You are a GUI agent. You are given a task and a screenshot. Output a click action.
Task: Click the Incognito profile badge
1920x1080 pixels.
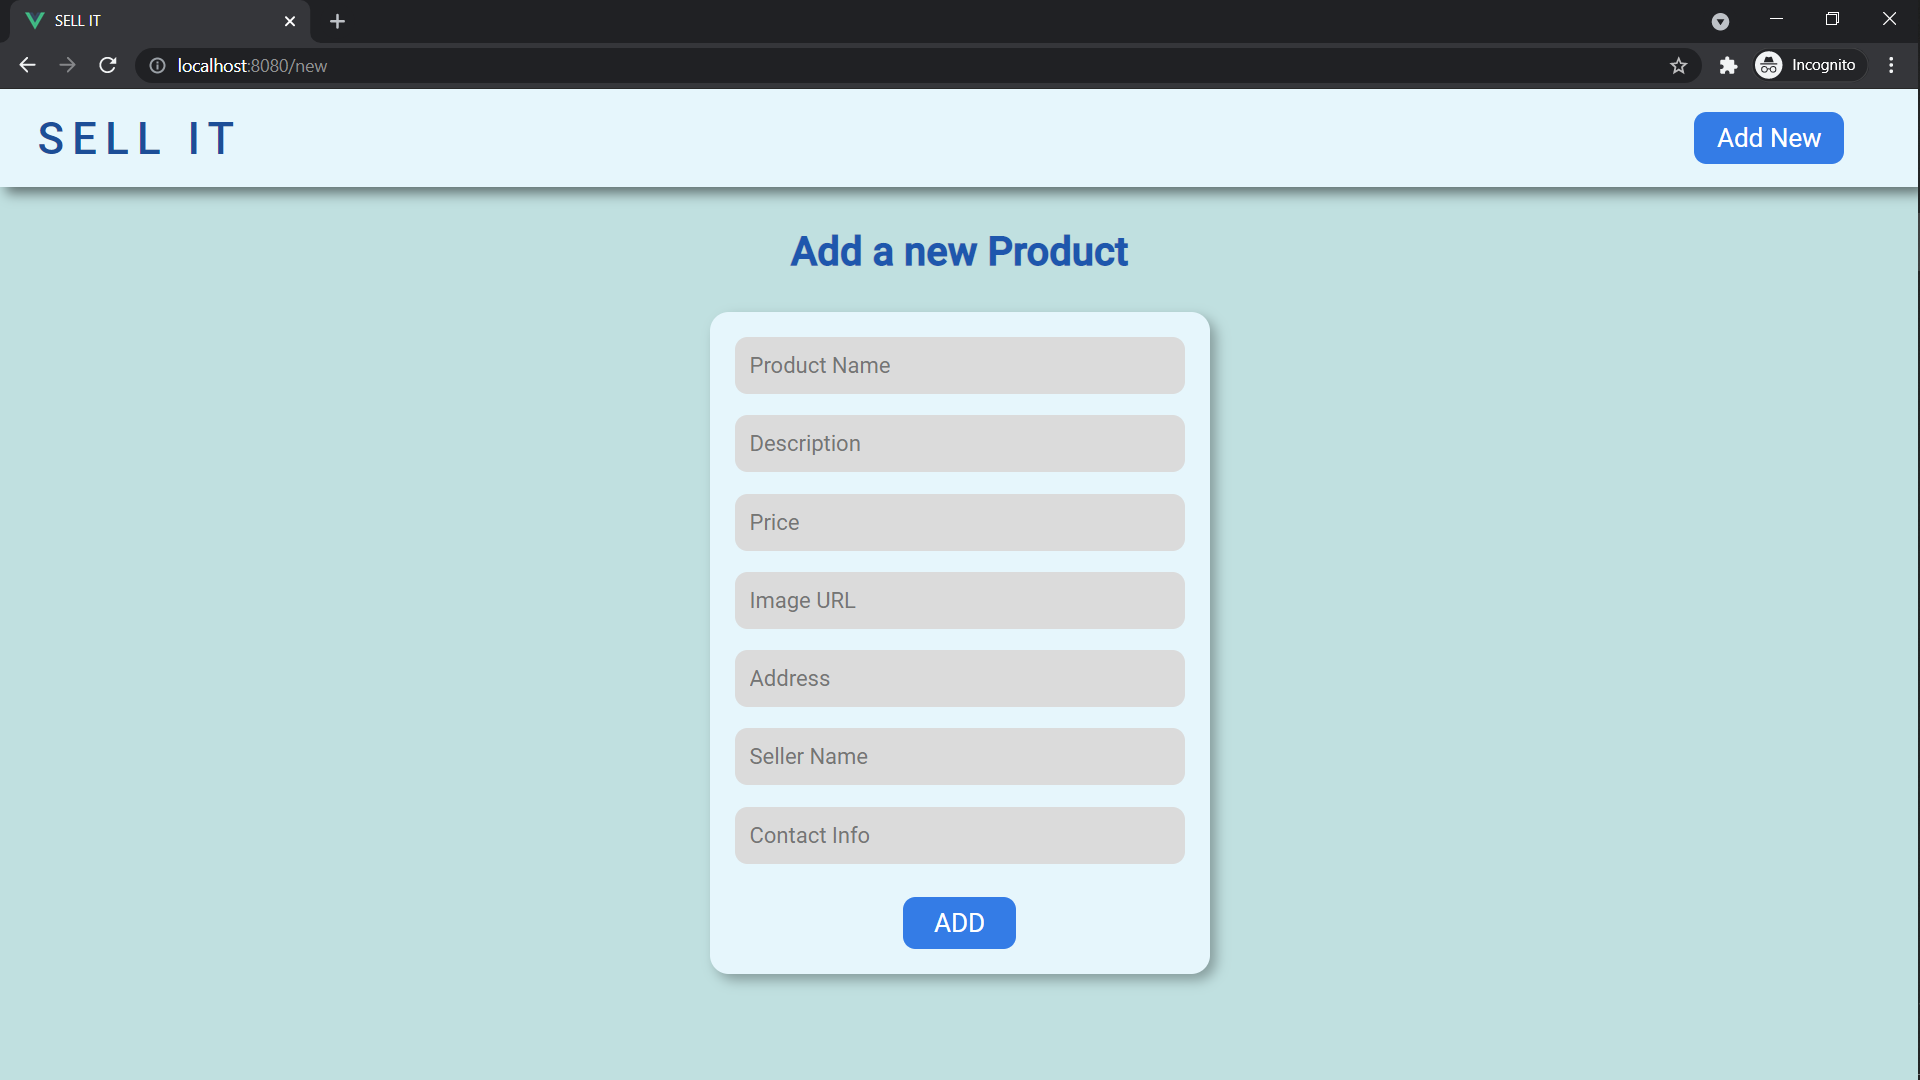(1809, 65)
